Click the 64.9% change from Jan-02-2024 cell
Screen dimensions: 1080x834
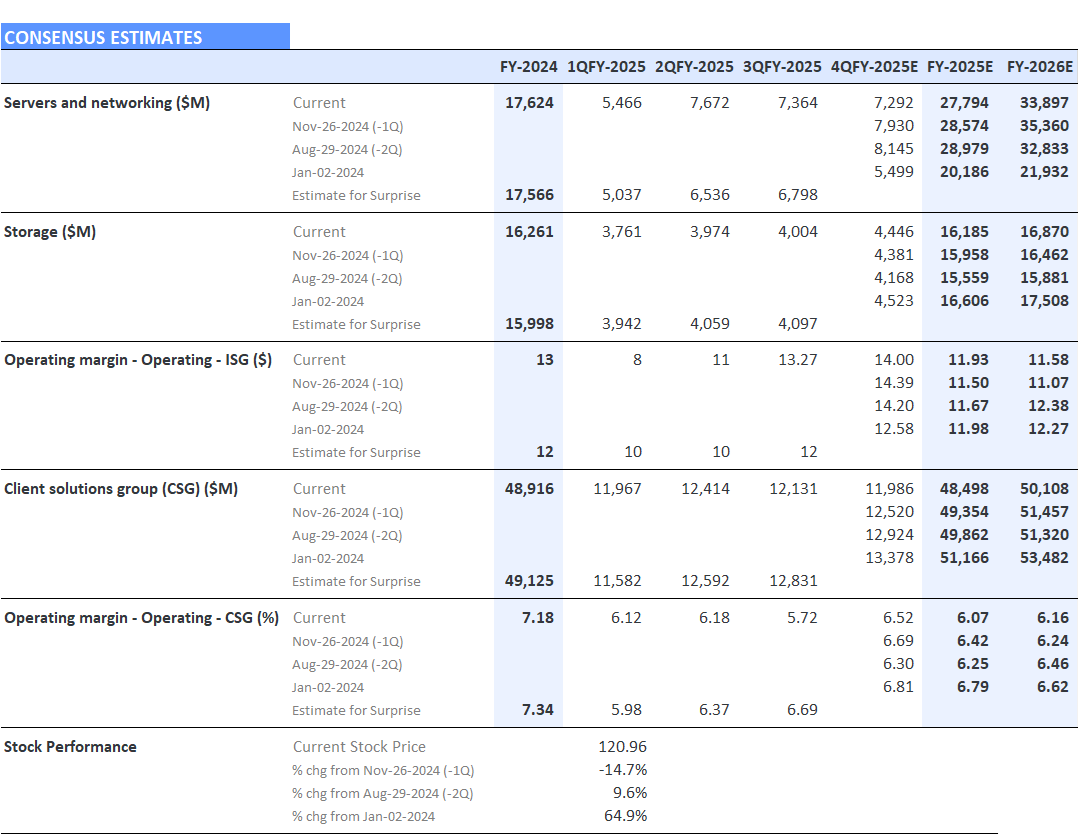[x=624, y=816]
